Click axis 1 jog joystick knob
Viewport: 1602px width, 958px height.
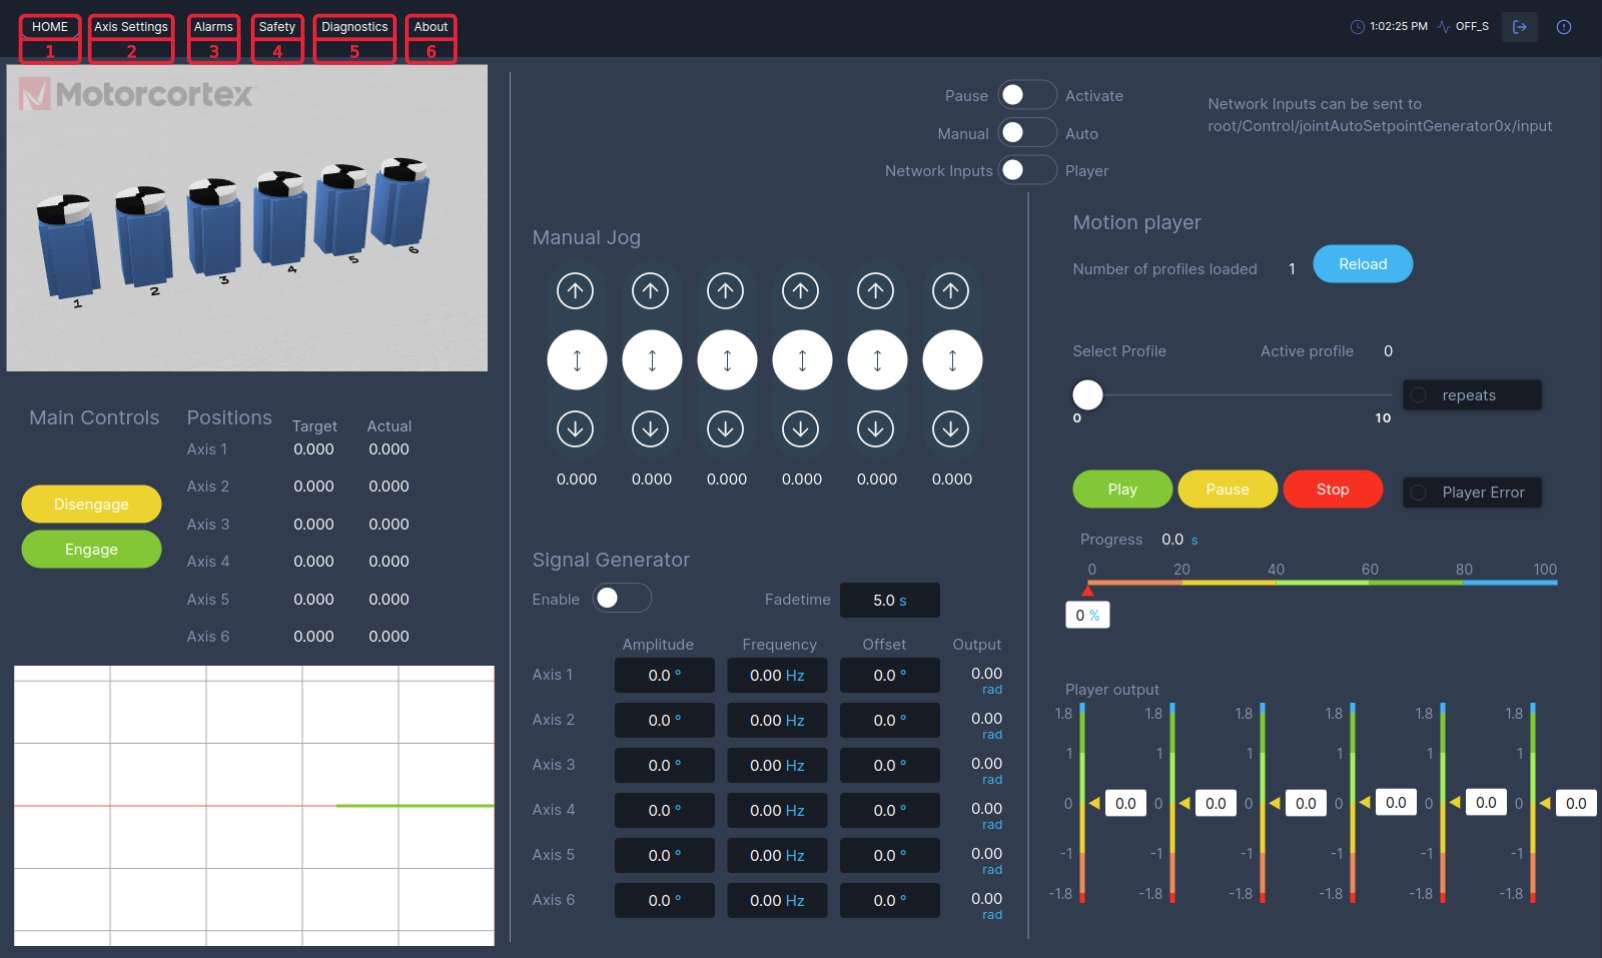pos(577,360)
